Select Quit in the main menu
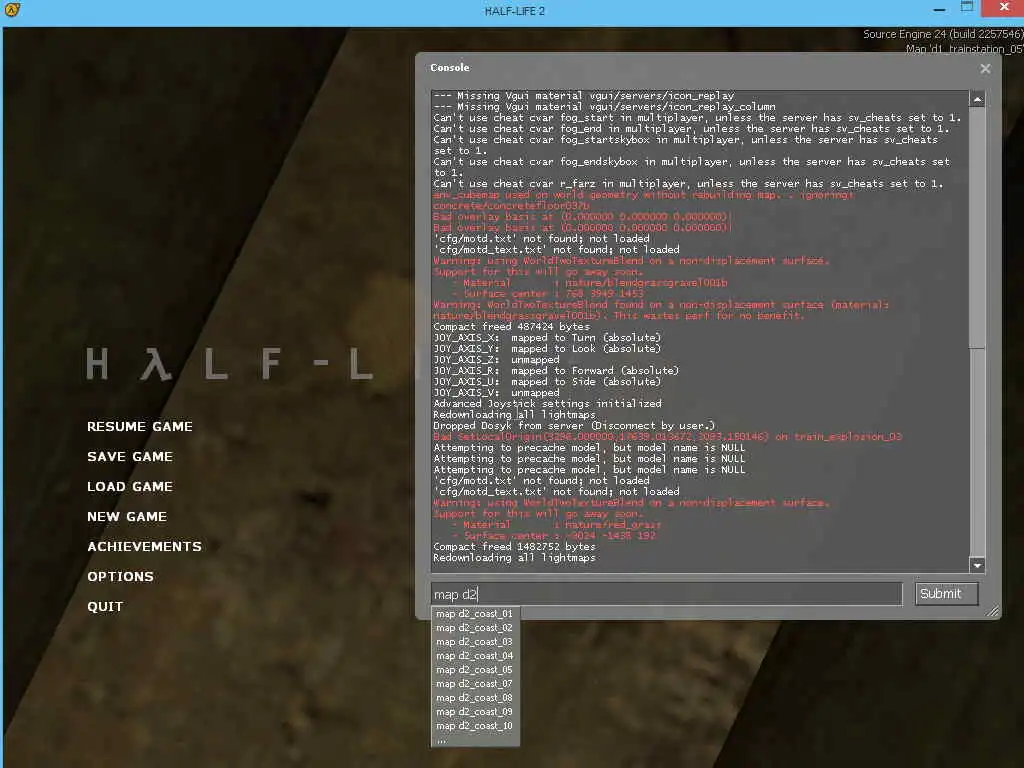This screenshot has width=1024, height=768. point(104,607)
